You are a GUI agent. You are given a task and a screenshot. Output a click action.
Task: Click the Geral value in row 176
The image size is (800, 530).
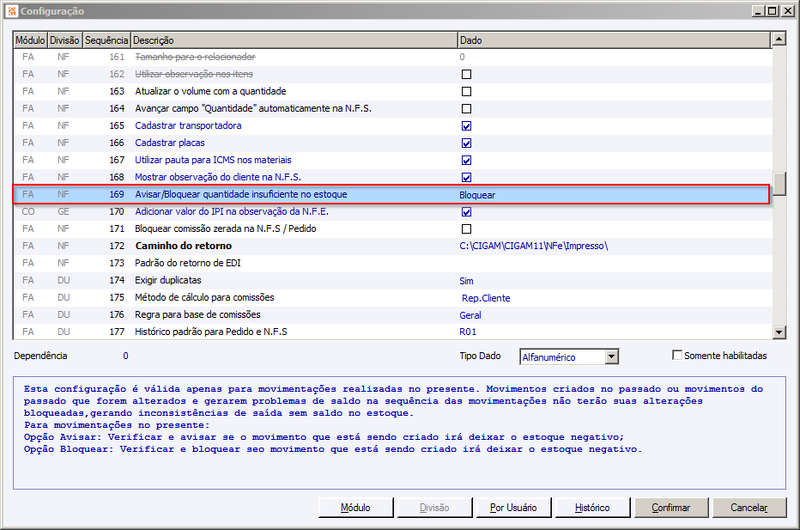pyautogui.click(x=470, y=315)
